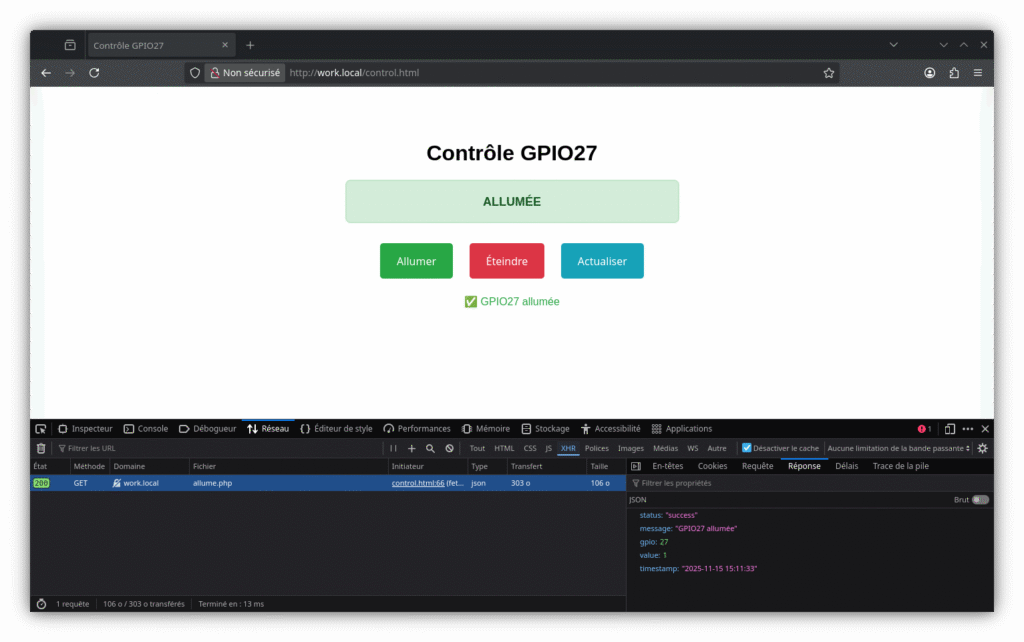Bookmark this page with the star icon
The width and height of the screenshot is (1024, 642).
(x=828, y=73)
